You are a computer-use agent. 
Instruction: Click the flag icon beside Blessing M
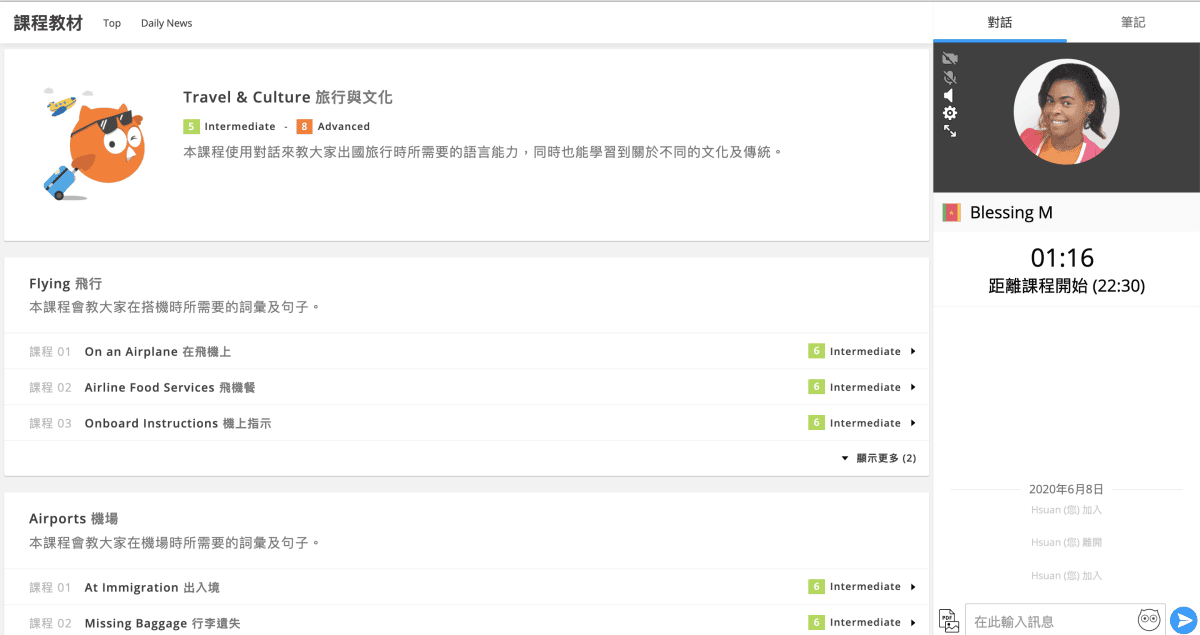click(x=951, y=212)
